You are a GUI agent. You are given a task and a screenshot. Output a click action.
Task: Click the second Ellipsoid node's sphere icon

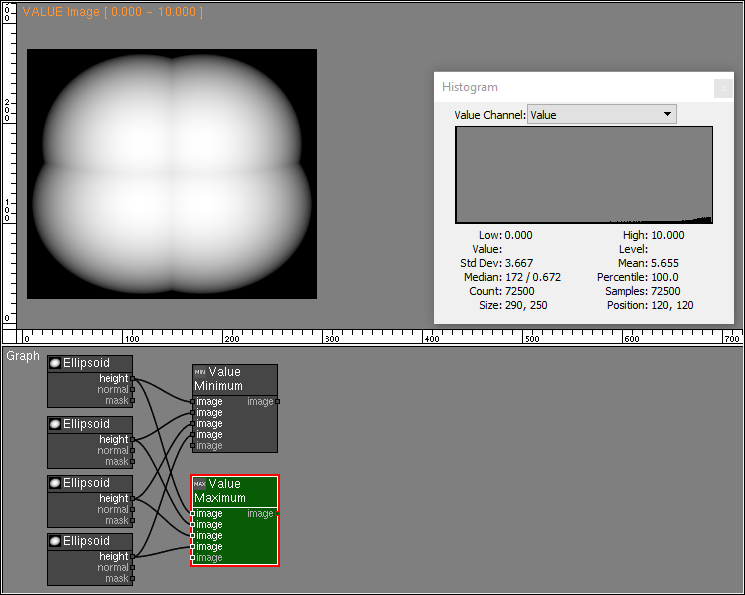click(x=55, y=424)
